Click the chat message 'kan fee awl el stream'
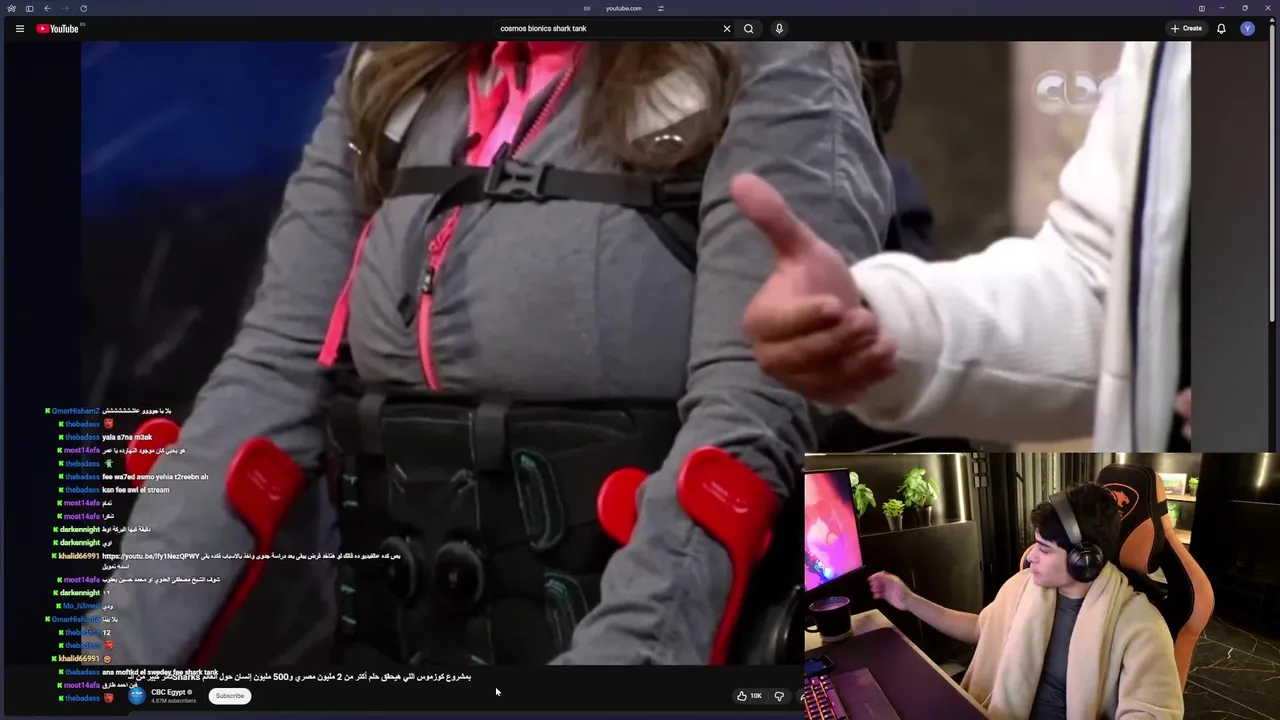Viewport: 1280px width, 720px height. 136,490
